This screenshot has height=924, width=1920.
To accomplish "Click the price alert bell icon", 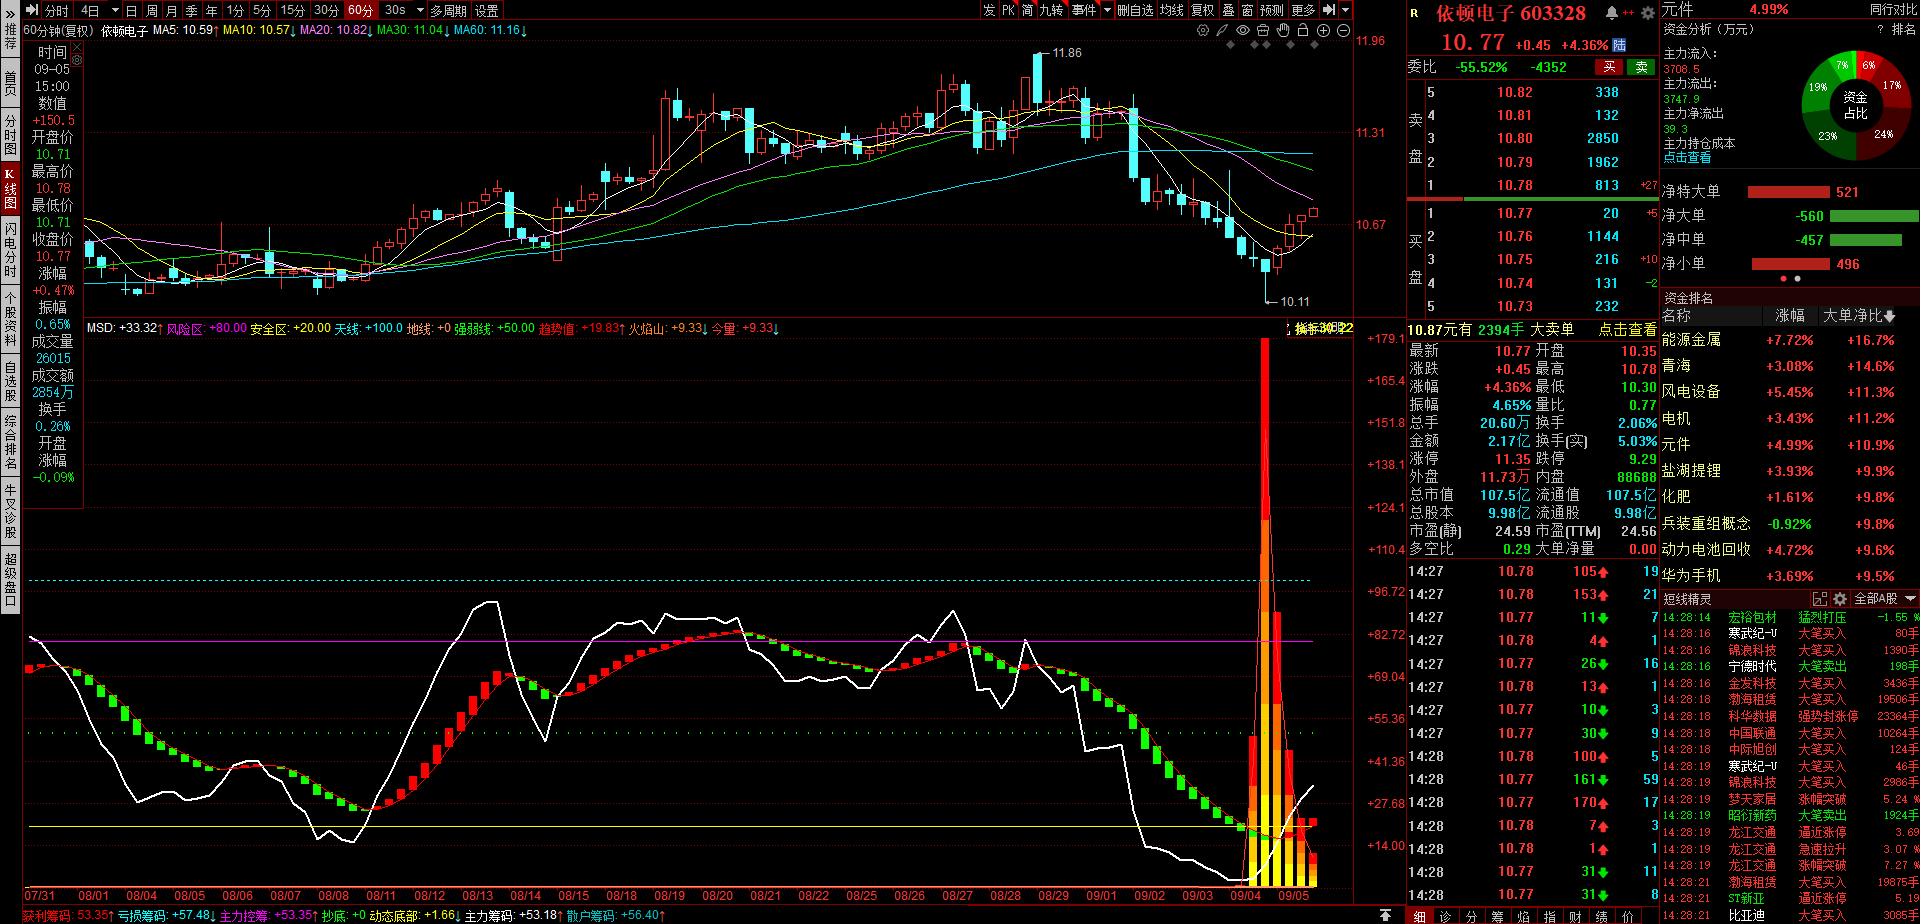I will coord(1612,13).
